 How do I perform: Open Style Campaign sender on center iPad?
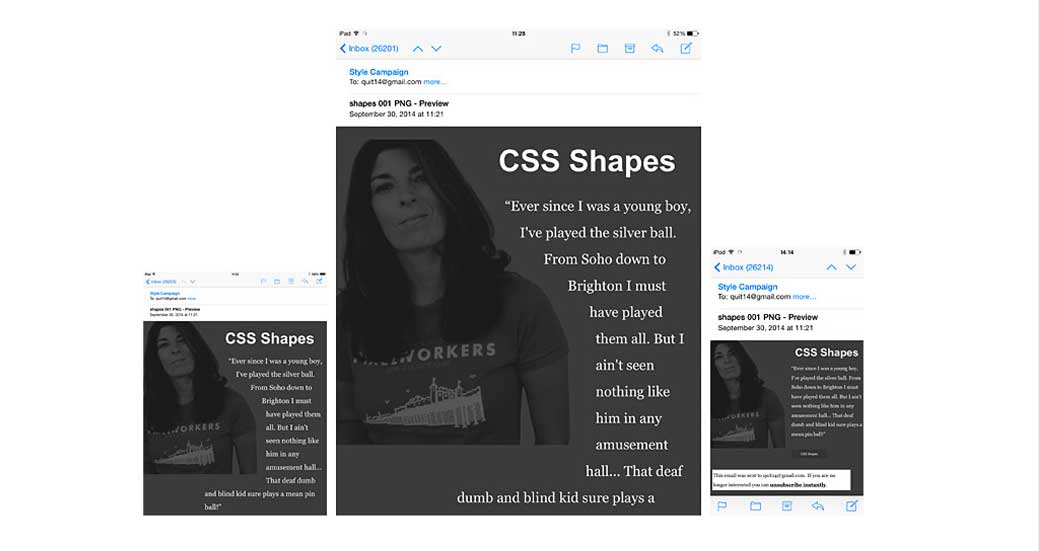378,72
